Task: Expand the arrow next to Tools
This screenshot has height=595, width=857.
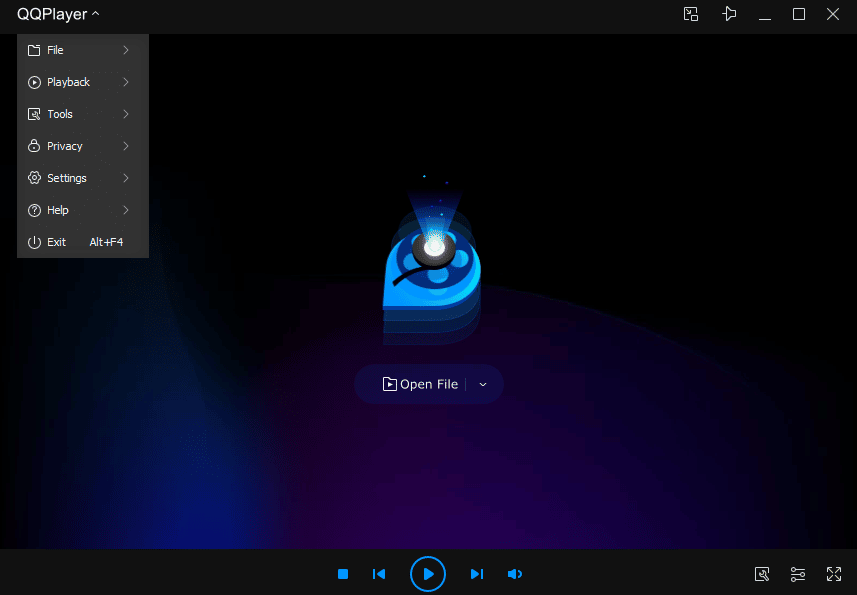Action: [126, 114]
